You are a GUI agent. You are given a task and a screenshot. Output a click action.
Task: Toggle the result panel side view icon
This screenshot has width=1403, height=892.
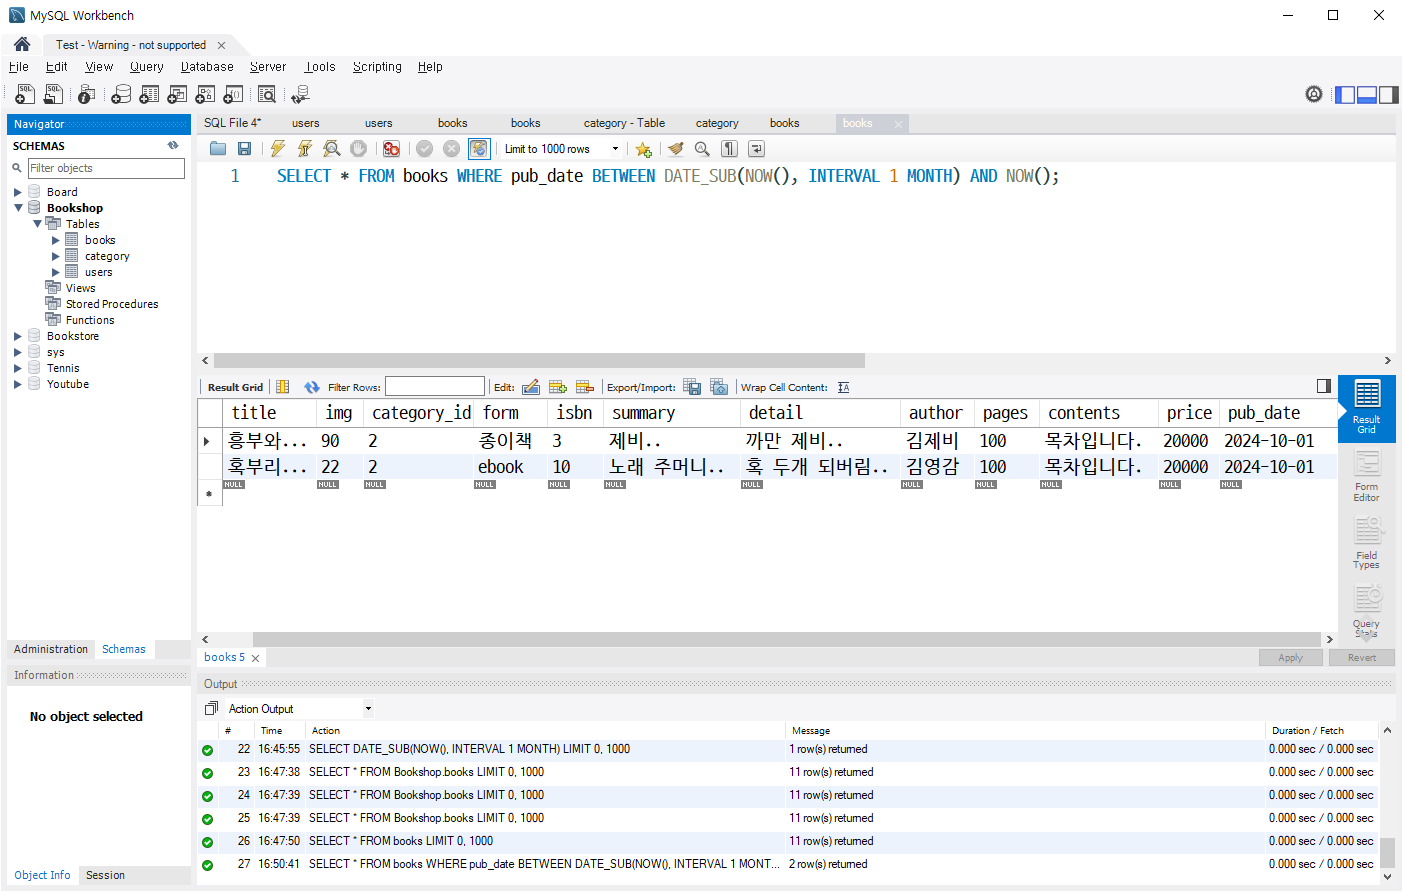pyautogui.click(x=1324, y=386)
